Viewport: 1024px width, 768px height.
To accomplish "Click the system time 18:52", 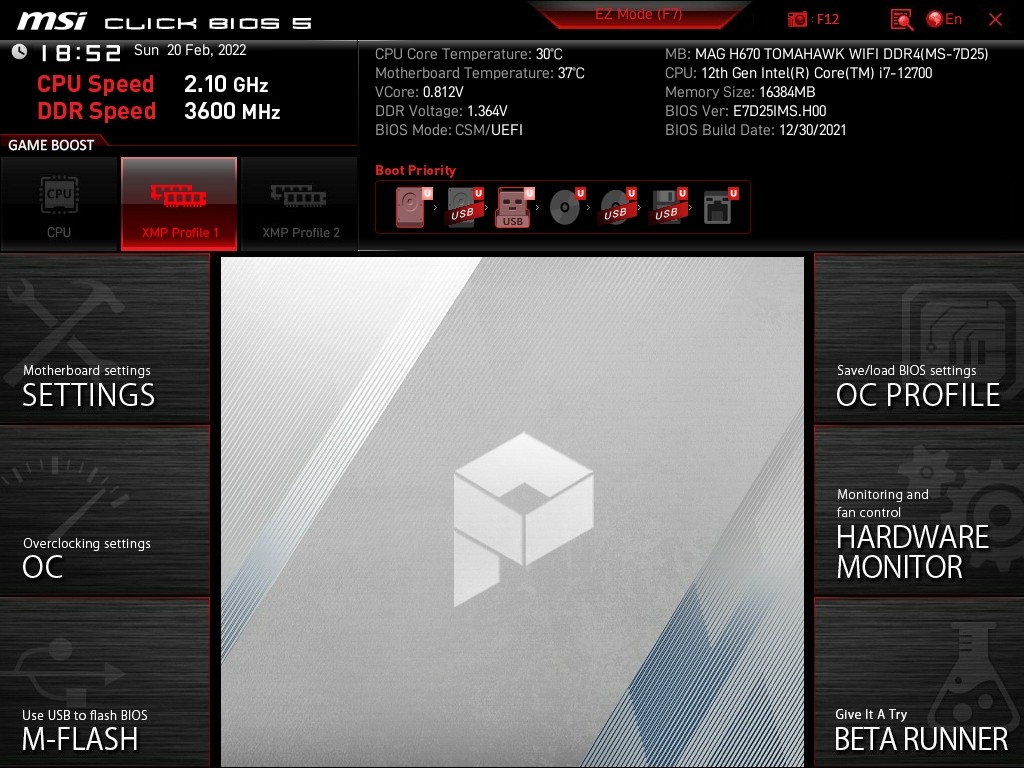I will coord(81,53).
